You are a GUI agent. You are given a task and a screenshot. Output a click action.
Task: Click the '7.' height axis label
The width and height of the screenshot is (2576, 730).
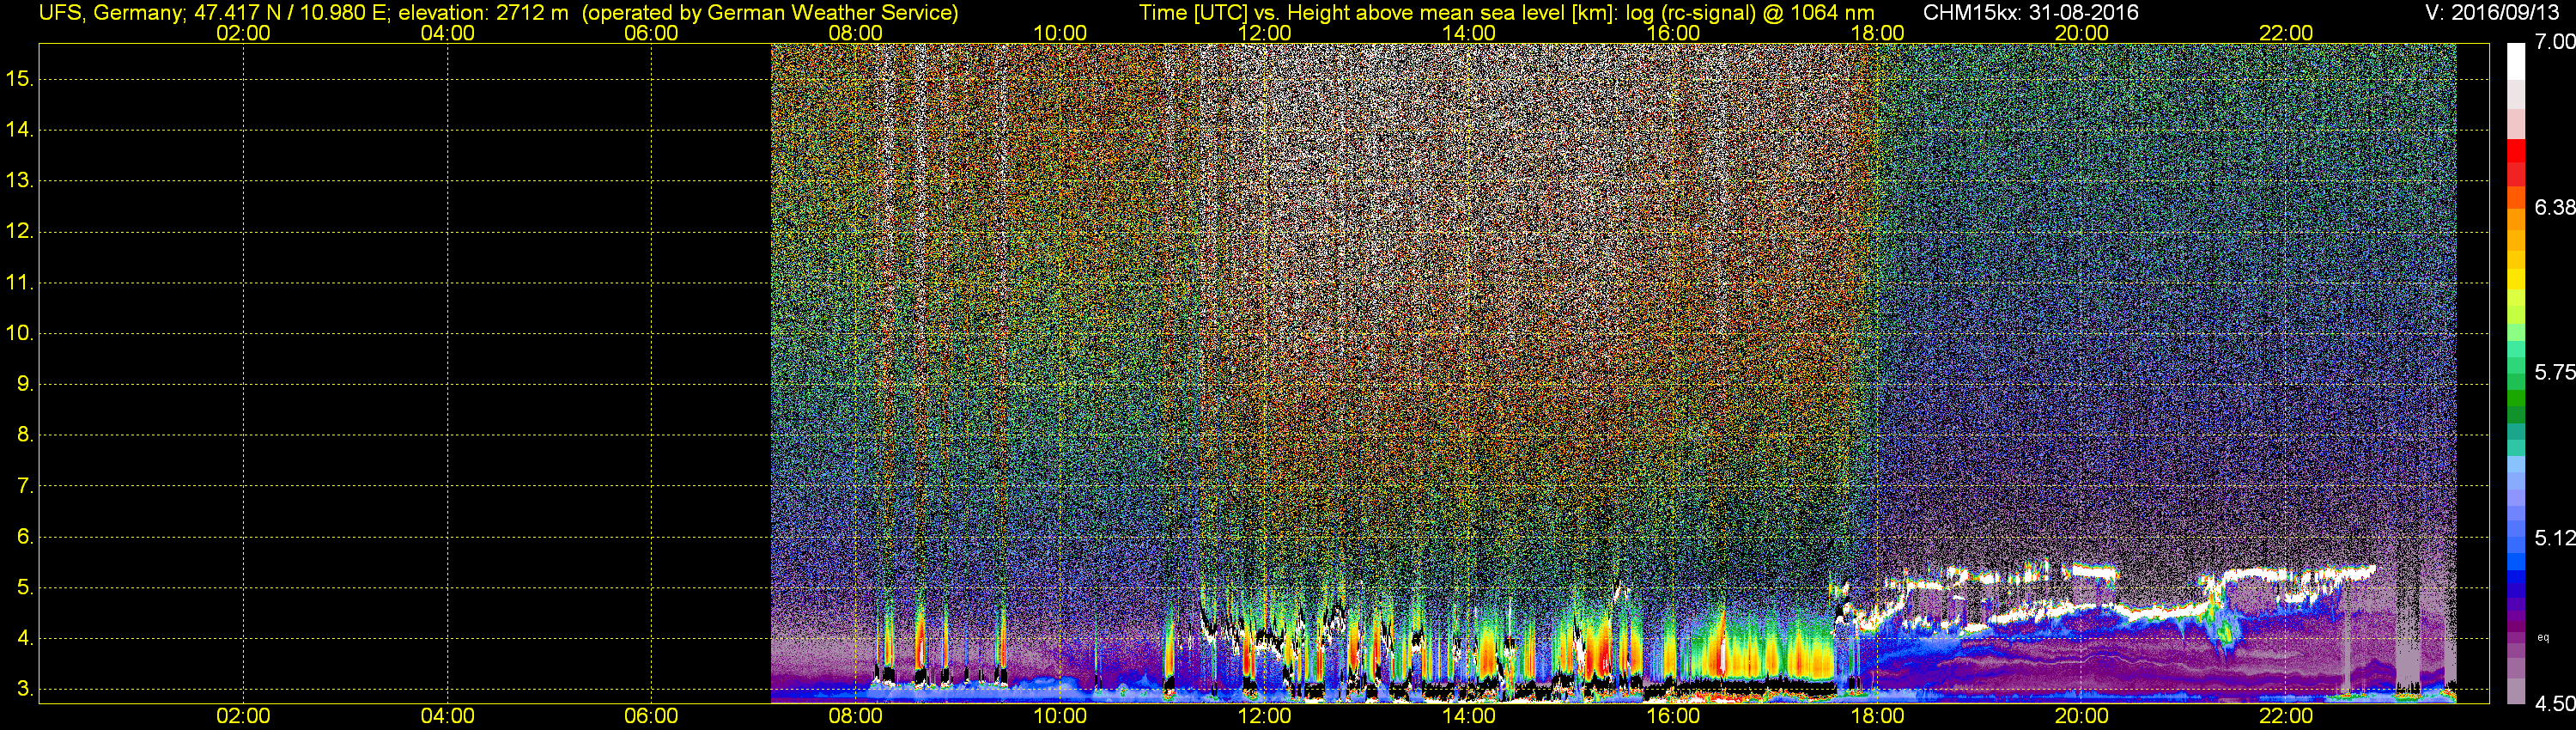pyautogui.click(x=25, y=486)
